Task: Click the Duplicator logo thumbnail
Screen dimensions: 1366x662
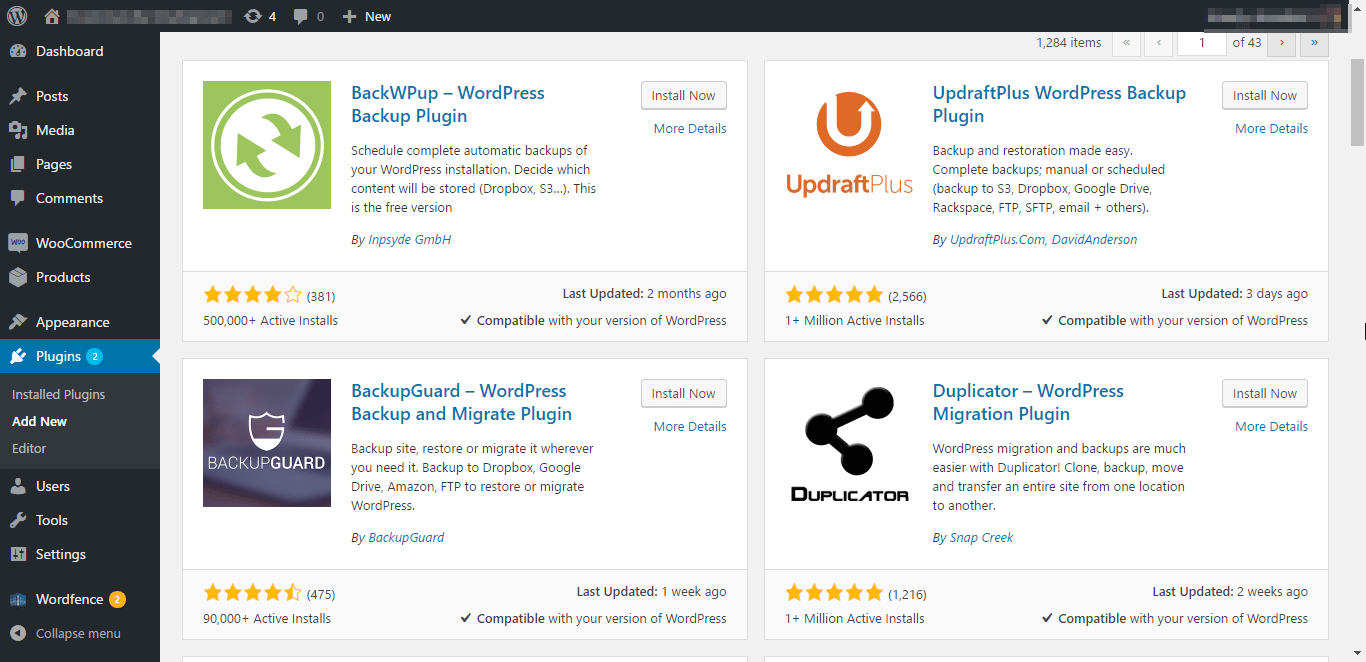Action: coord(849,443)
